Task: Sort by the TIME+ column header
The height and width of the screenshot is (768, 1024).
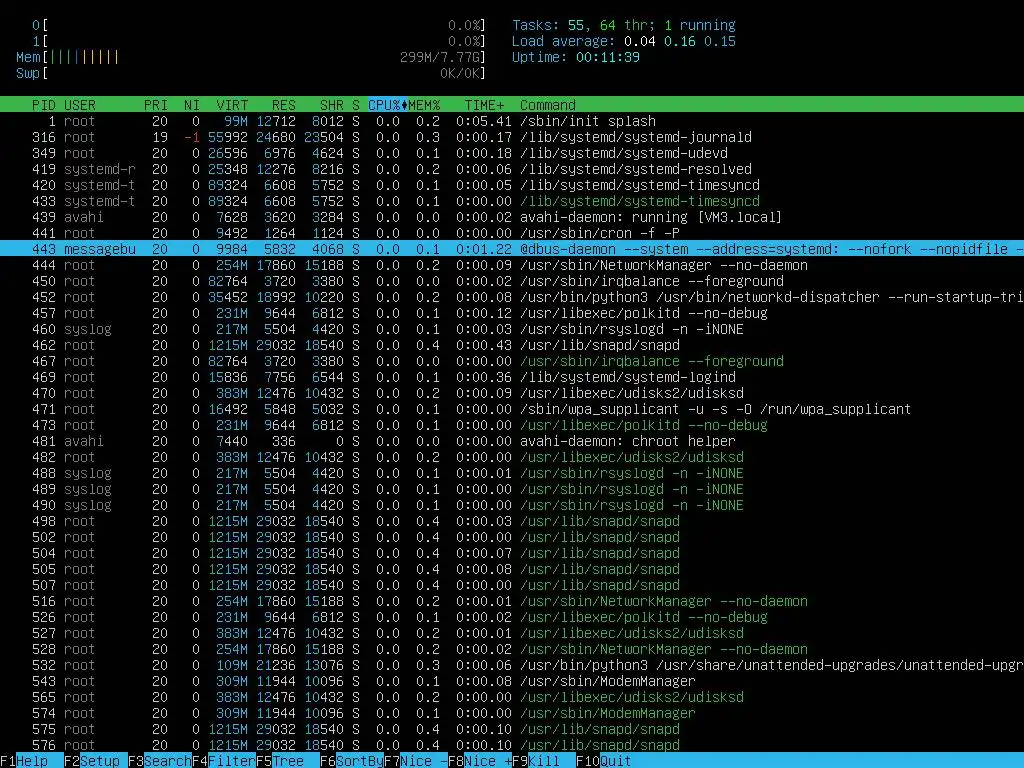Action: (485, 105)
